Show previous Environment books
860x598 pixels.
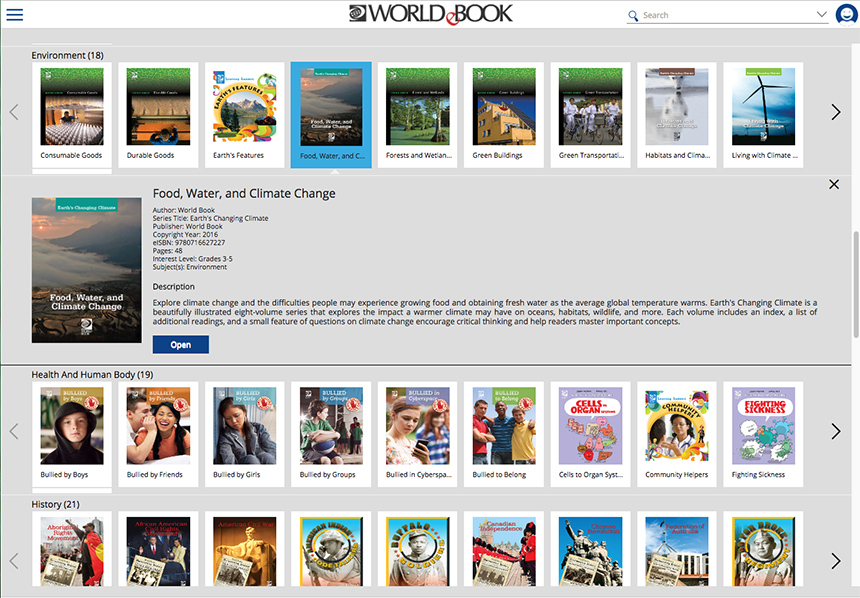[x=14, y=112]
